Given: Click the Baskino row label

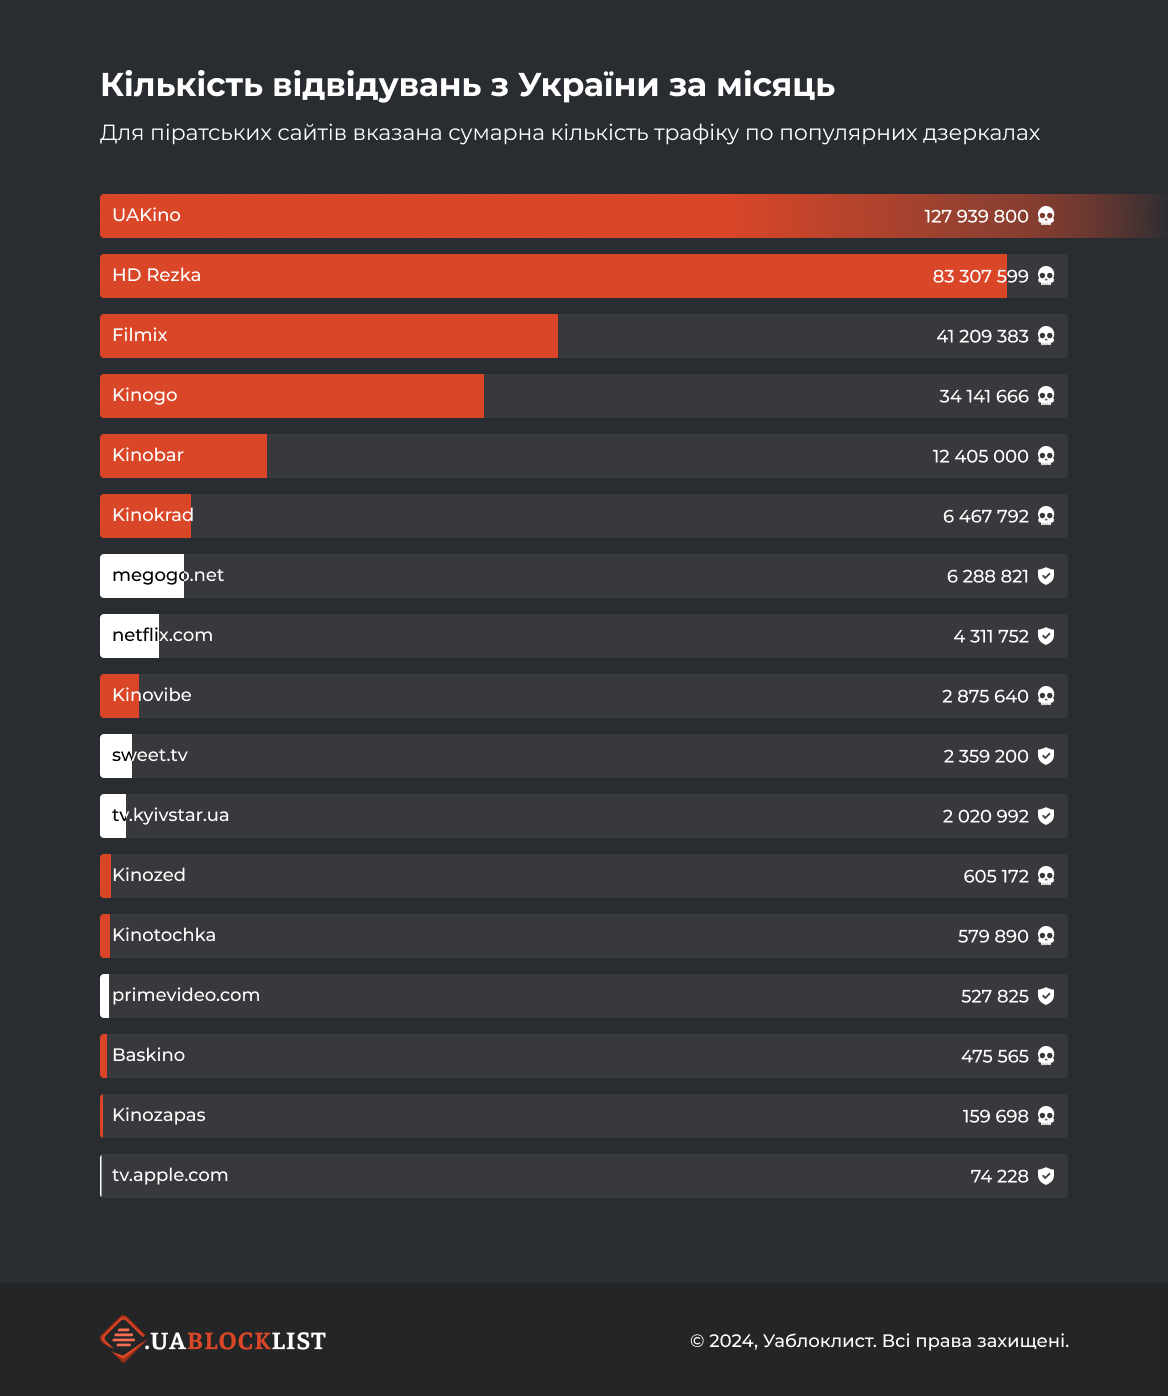Looking at the screenshot, I should coord(149,1055).
